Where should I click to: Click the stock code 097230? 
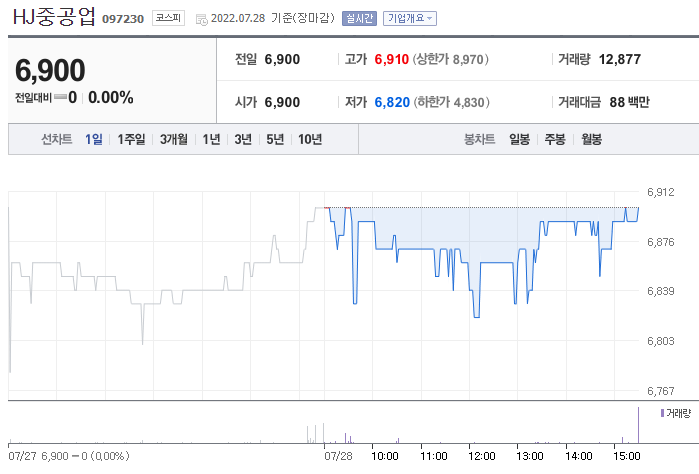click(123, 19)
